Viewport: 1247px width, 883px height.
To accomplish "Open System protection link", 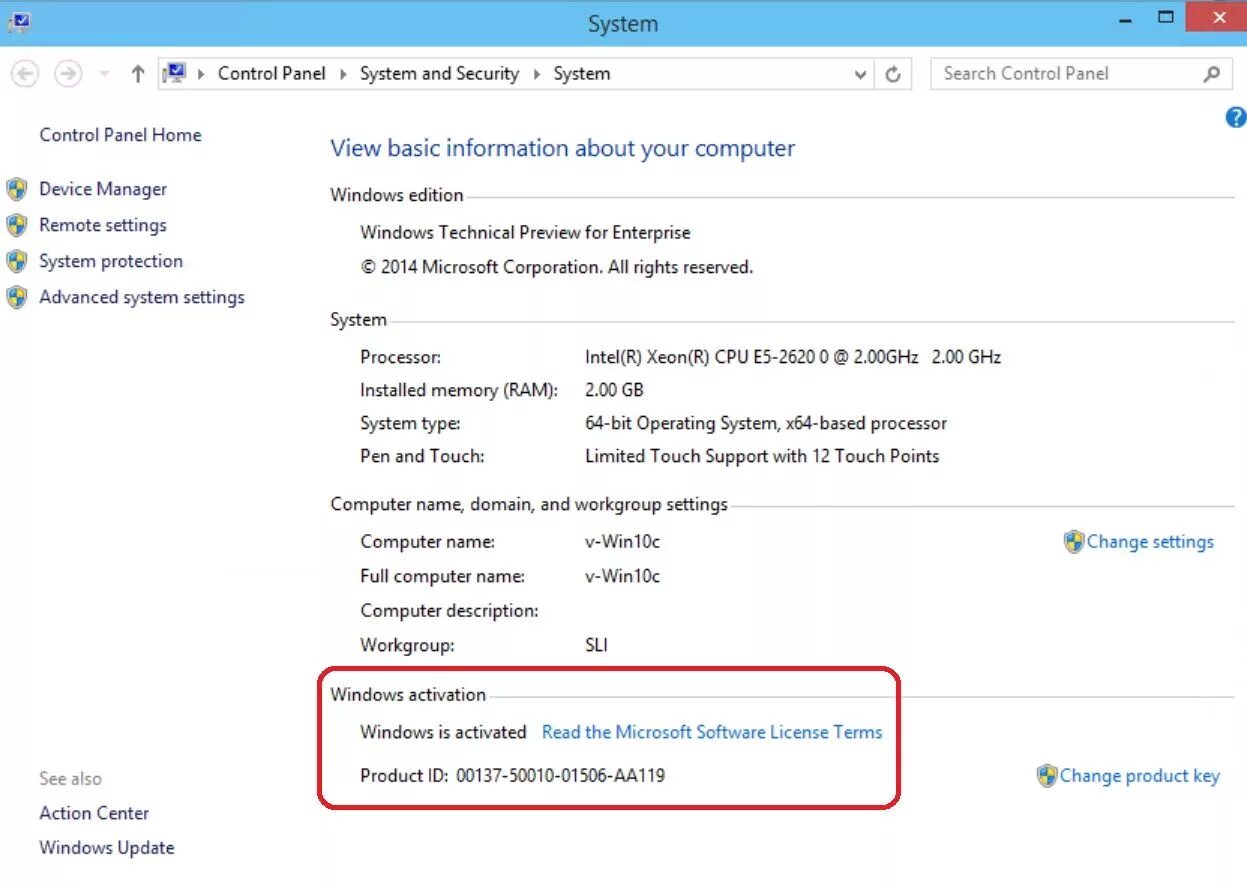I will [x=111, y=261].
